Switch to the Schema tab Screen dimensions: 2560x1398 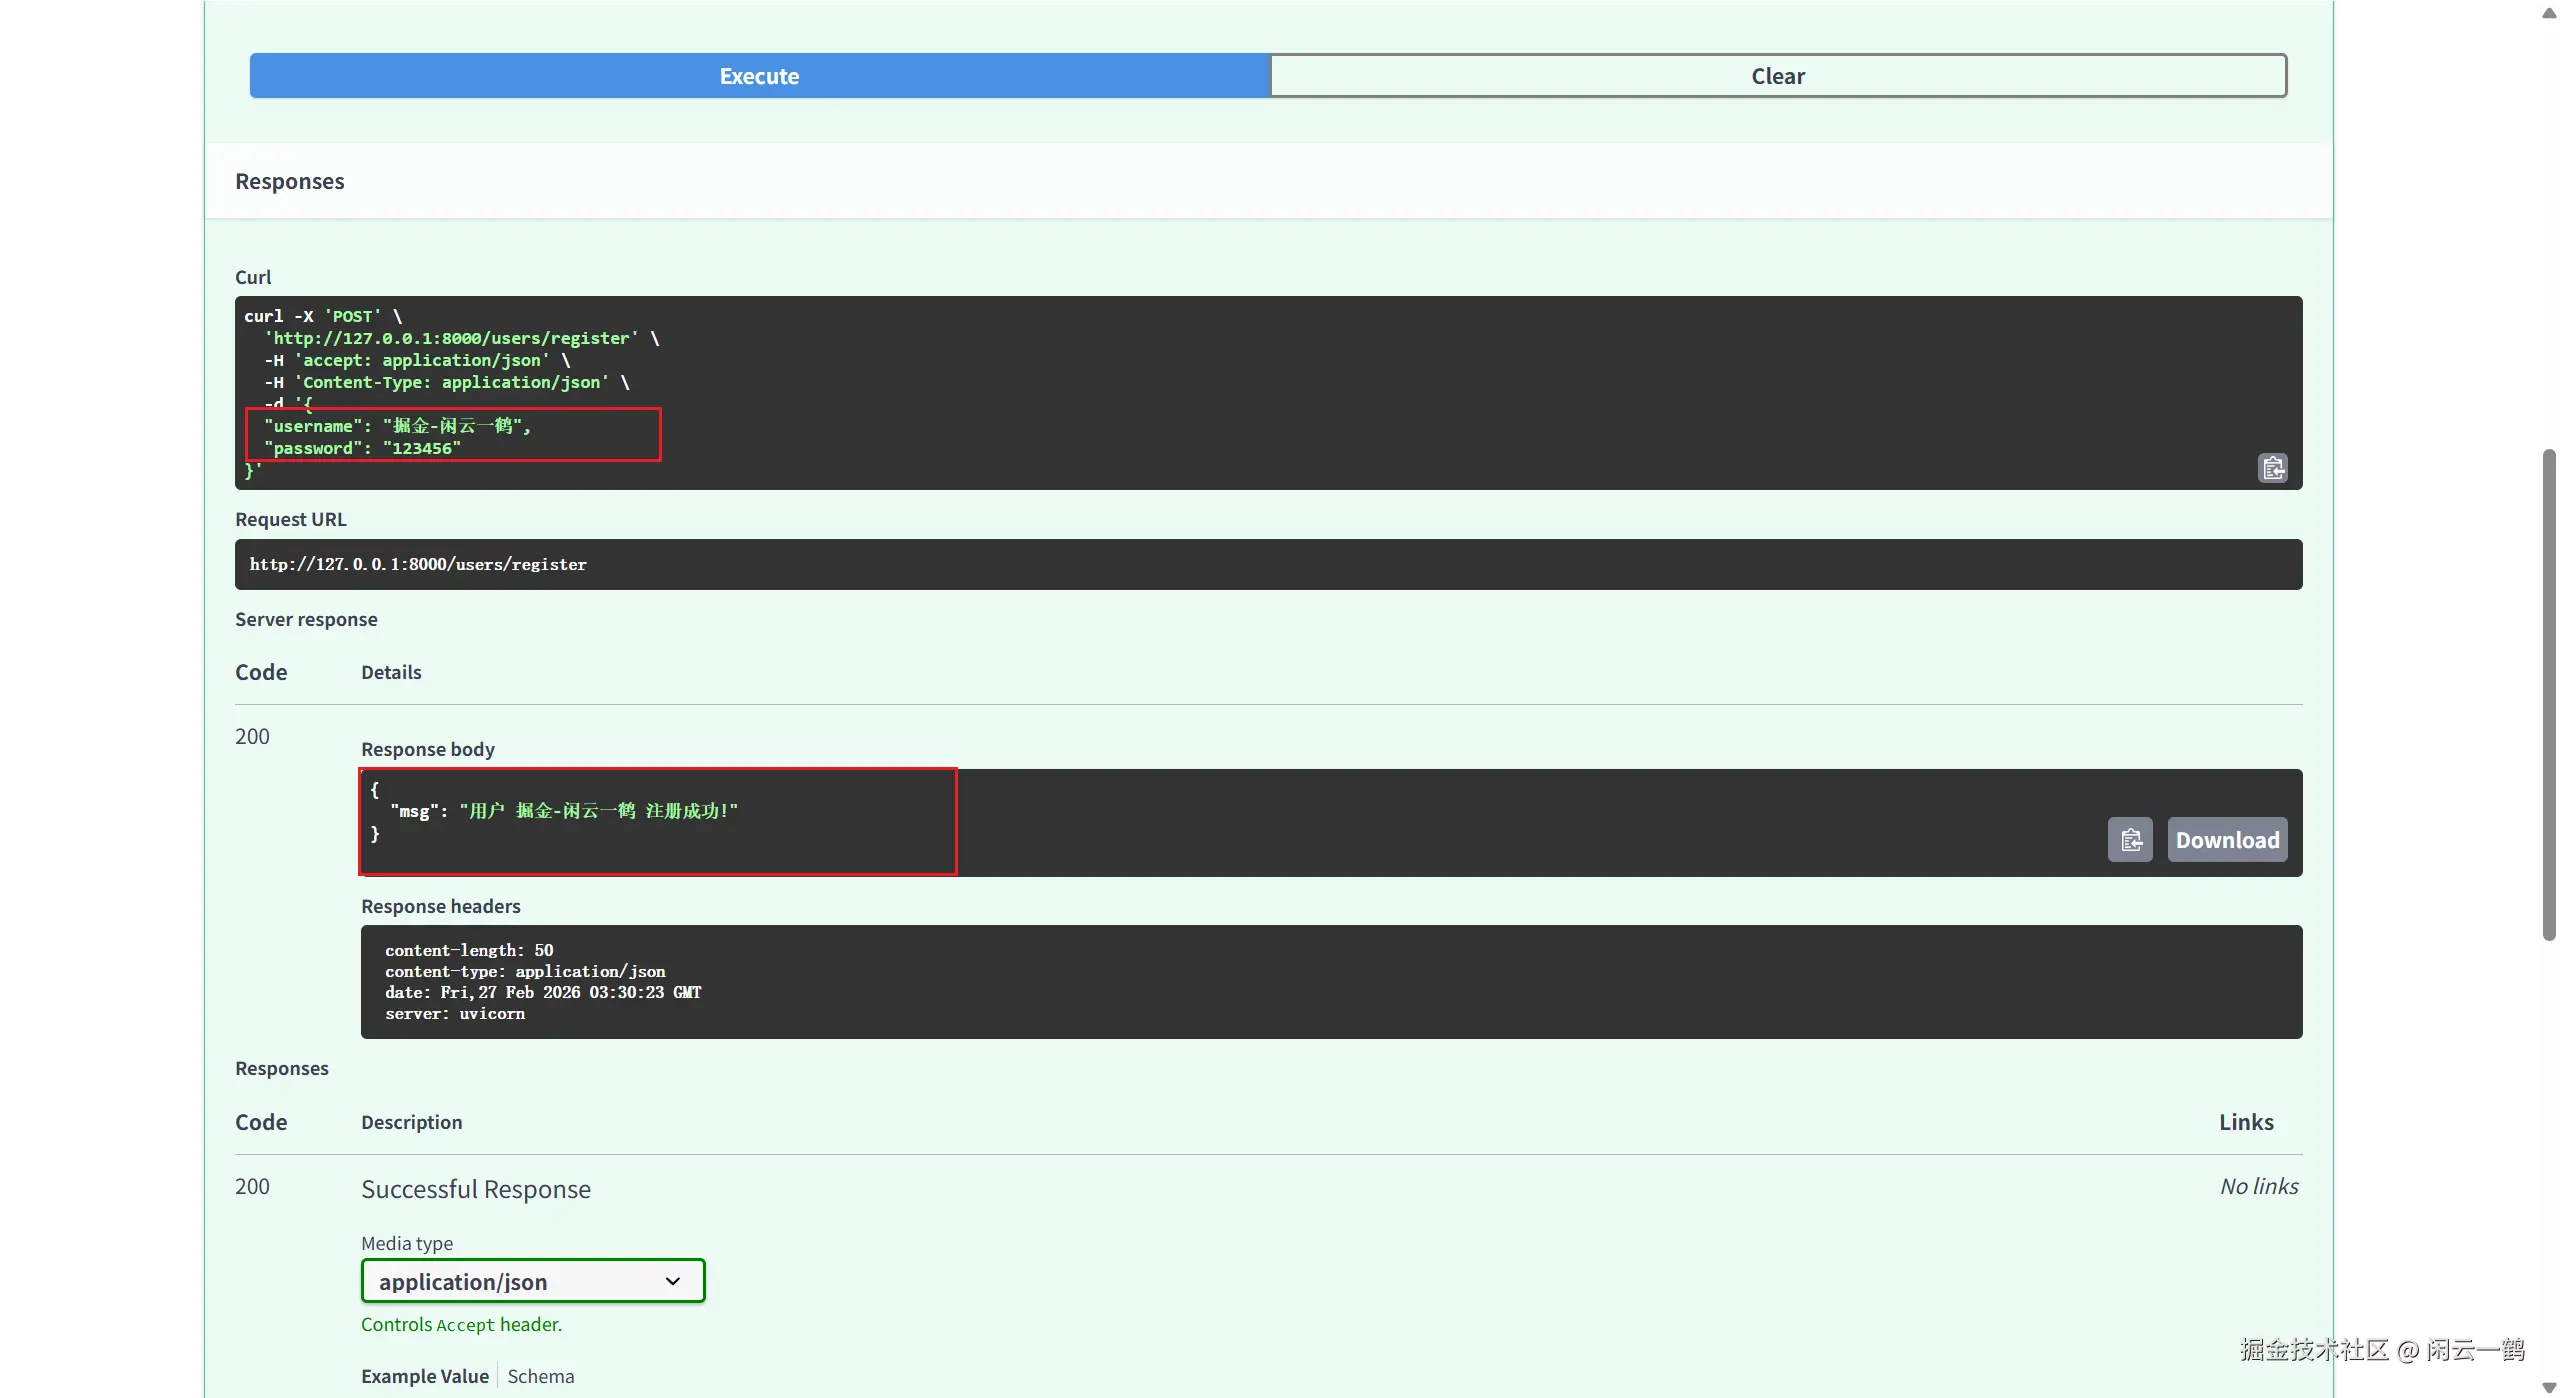click(x=540, y=1376)
